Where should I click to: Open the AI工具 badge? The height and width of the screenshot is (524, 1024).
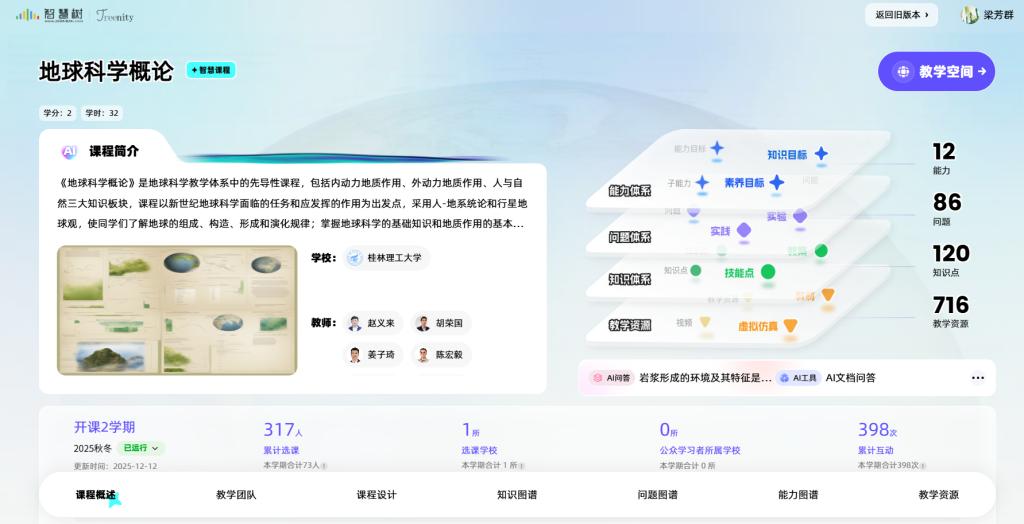coord(799,378)
